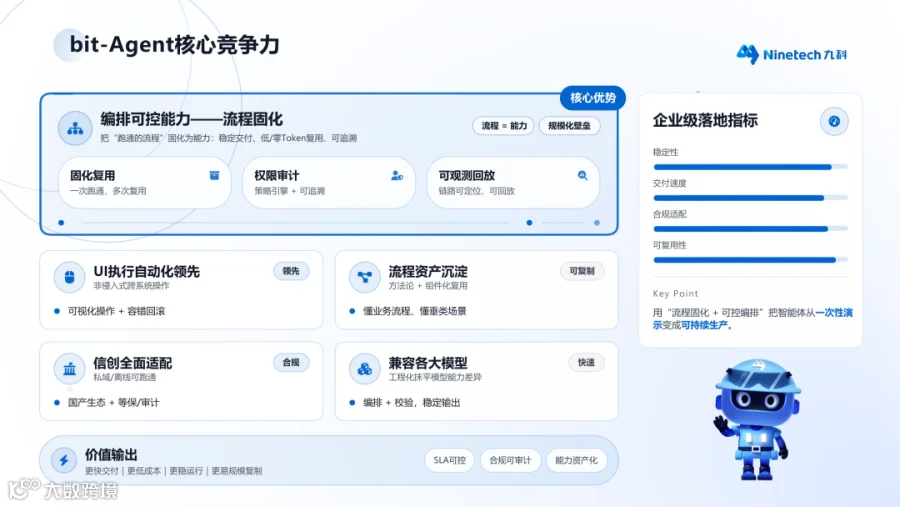Click the 规模化壁垒 tag

click(x=569, y=126)
